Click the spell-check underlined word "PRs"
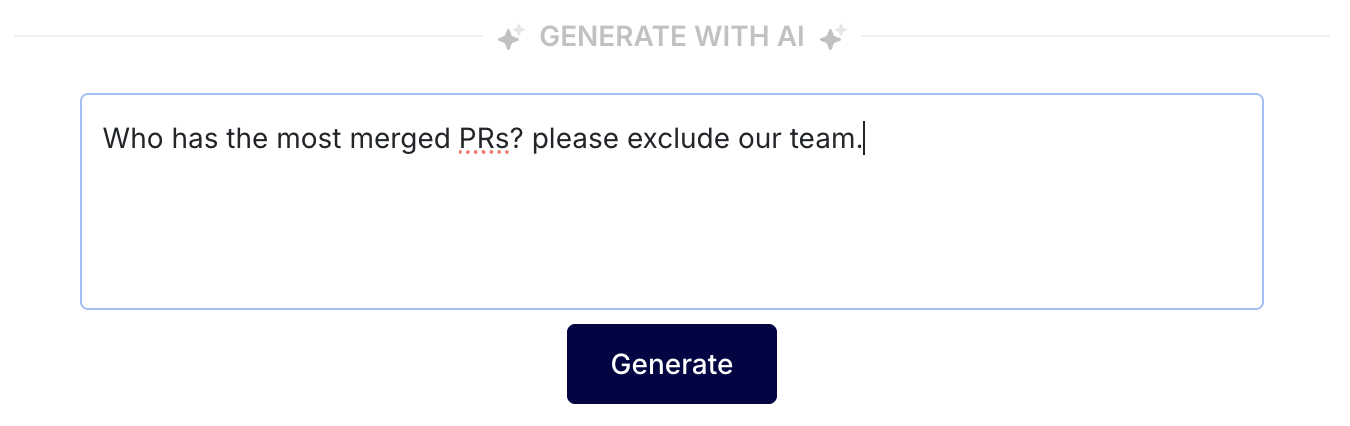 484,138
